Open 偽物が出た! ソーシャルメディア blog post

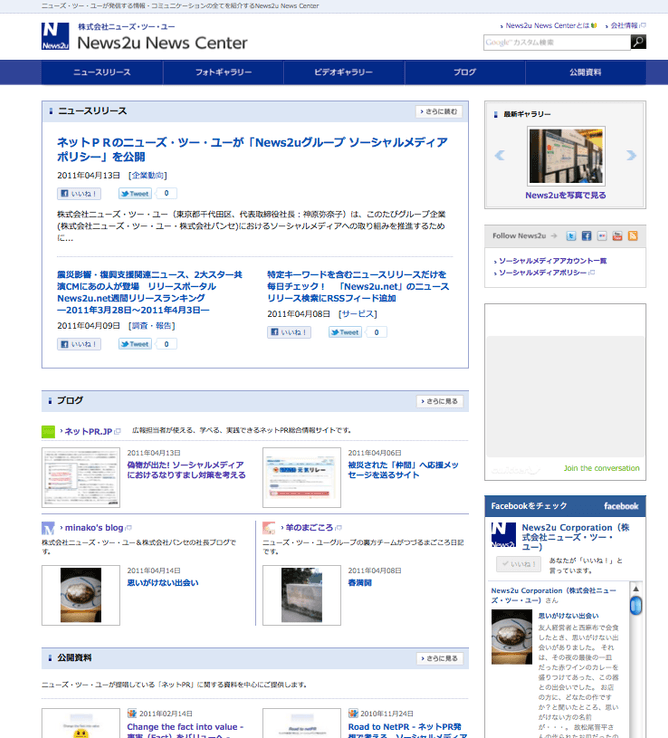click(x=186, y=470)
